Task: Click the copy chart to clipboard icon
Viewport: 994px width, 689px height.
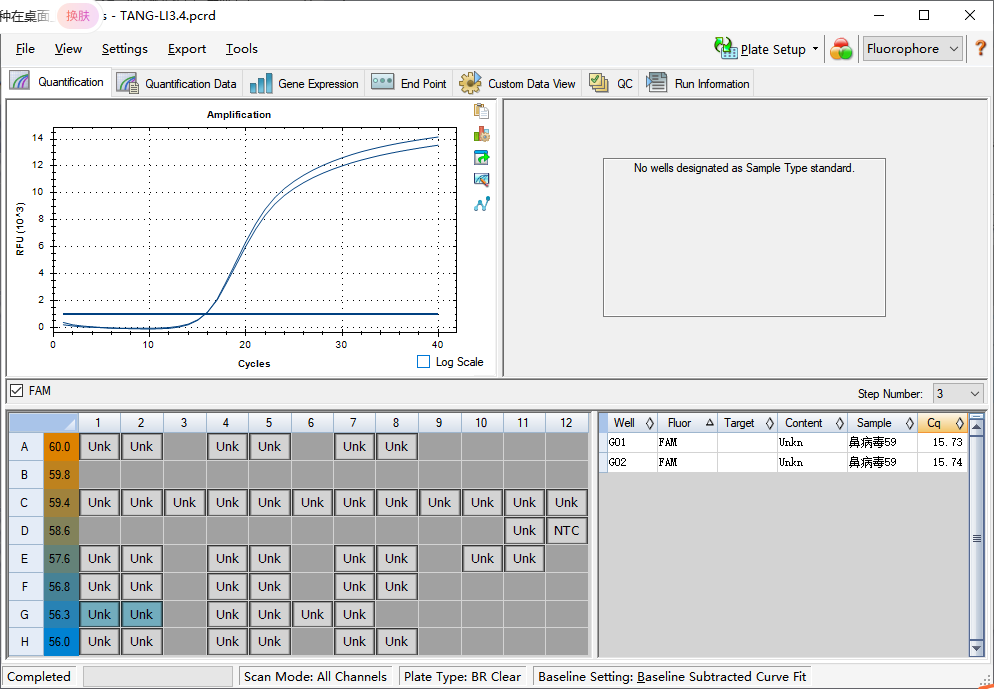Action: click(481, 111)
